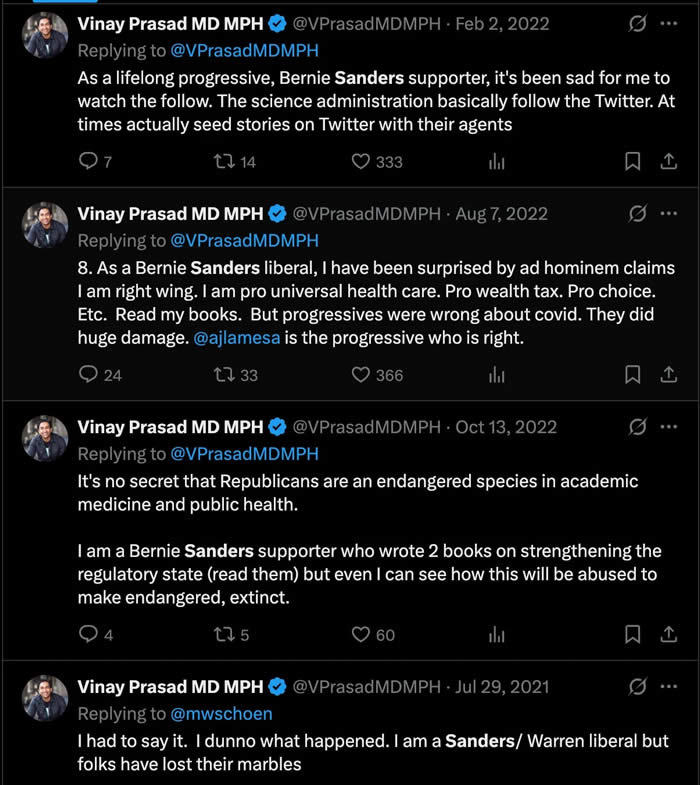The width and height of the screenshot is (700, 785).
Task: Bookmark the Oct 13, 2022 tweet
Action: tap(632, 634)
